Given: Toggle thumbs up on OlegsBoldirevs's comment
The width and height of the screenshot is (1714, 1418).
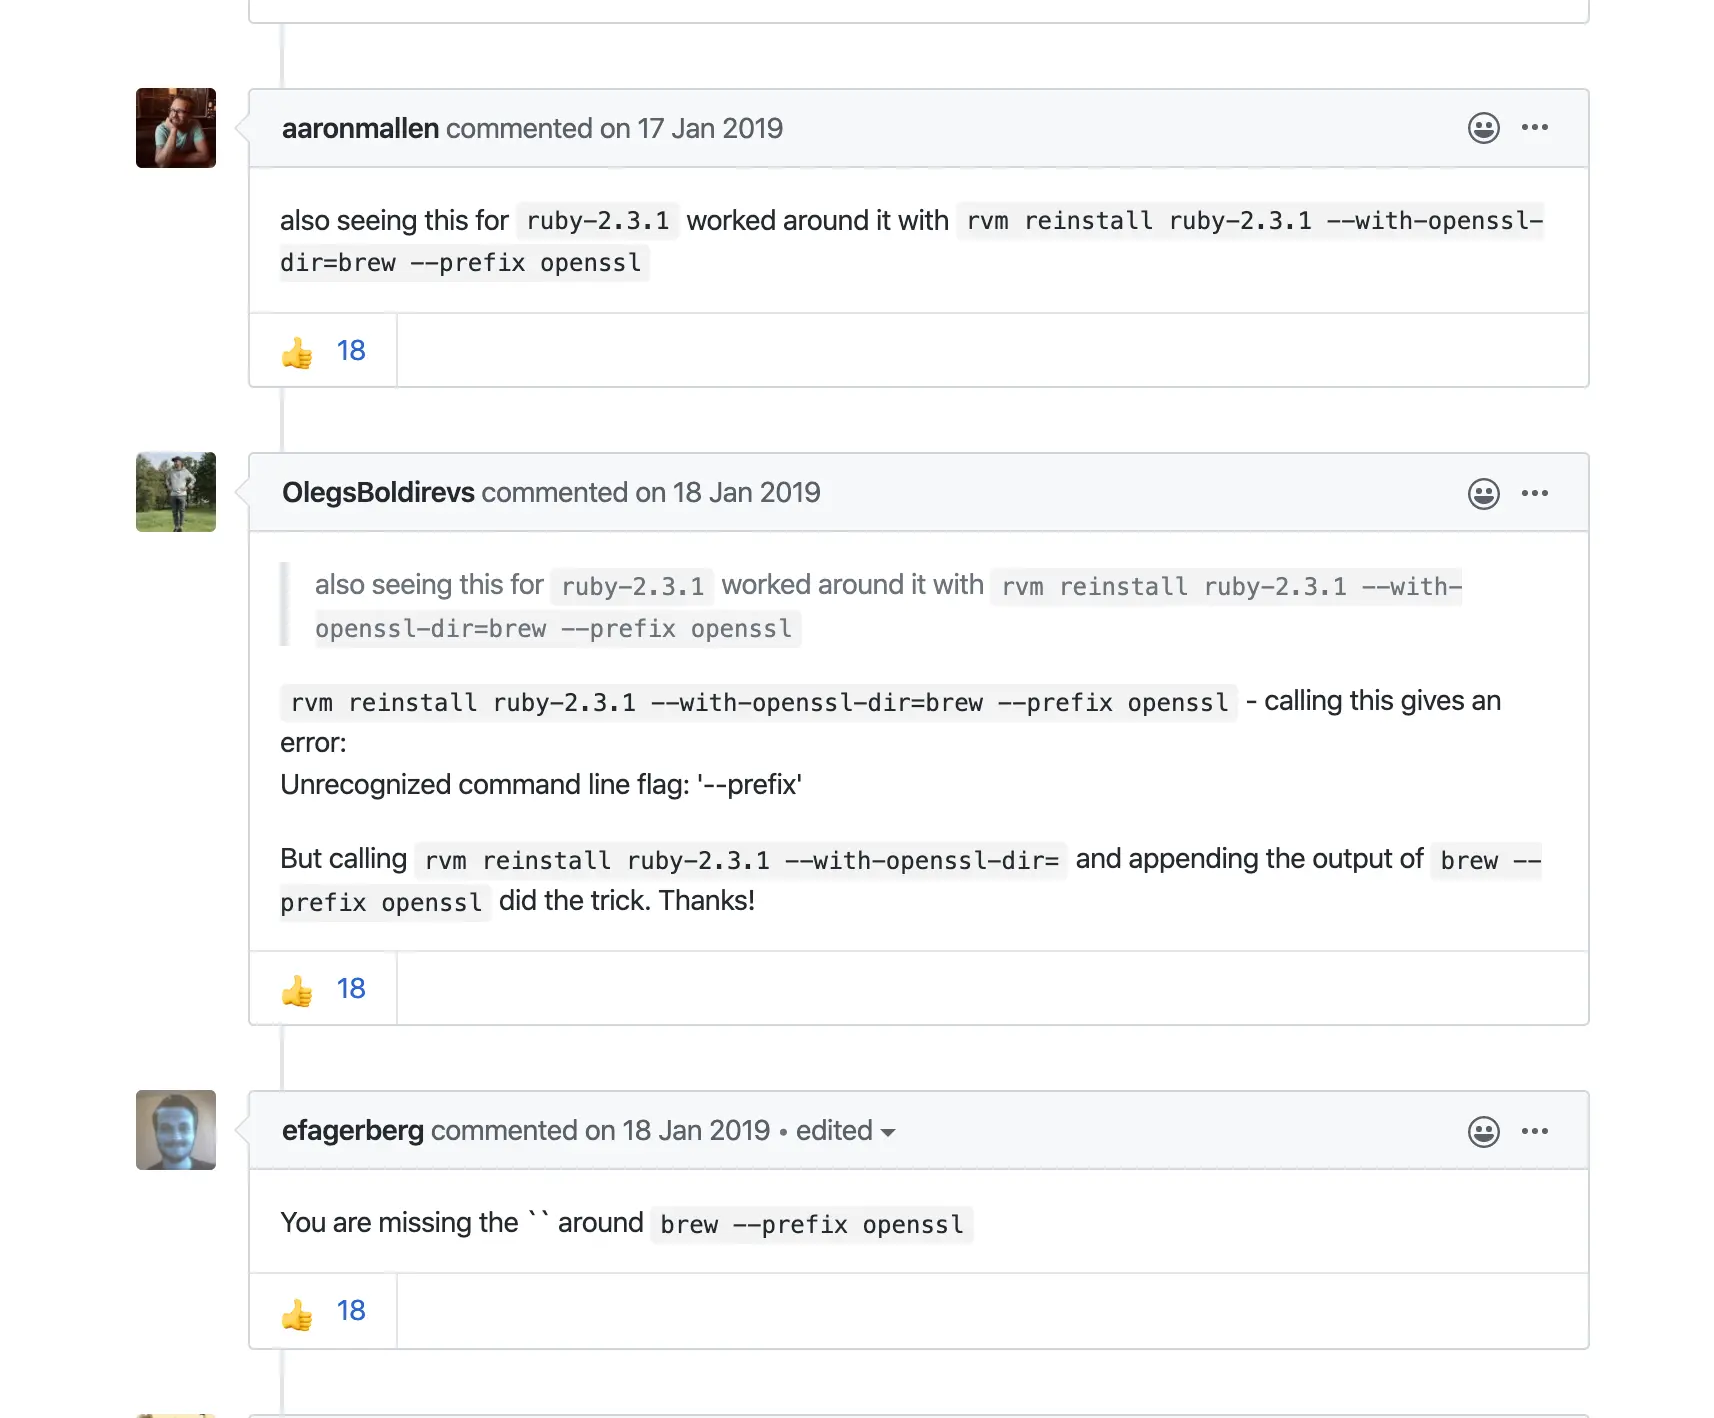Looking at the screenshot, I should pyautogui.click(x=323, y=989).
